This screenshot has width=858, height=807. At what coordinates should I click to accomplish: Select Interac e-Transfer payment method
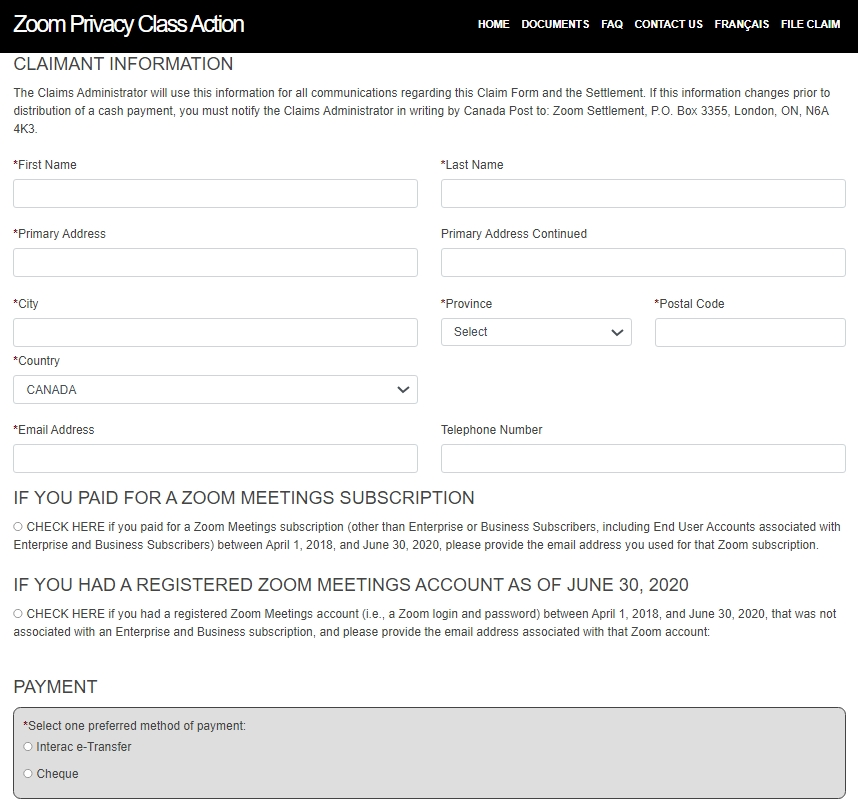(x=28, y=746)
